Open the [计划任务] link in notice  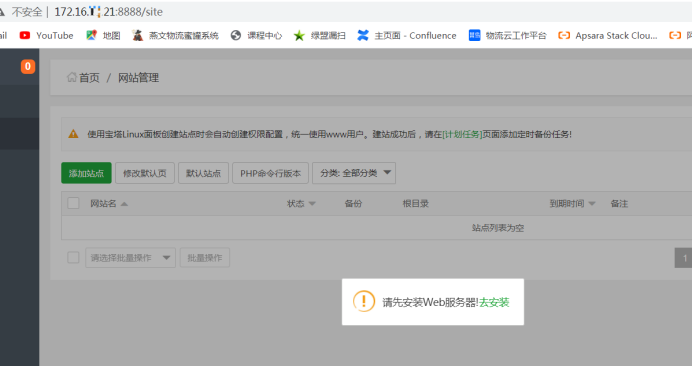(462, 134)
